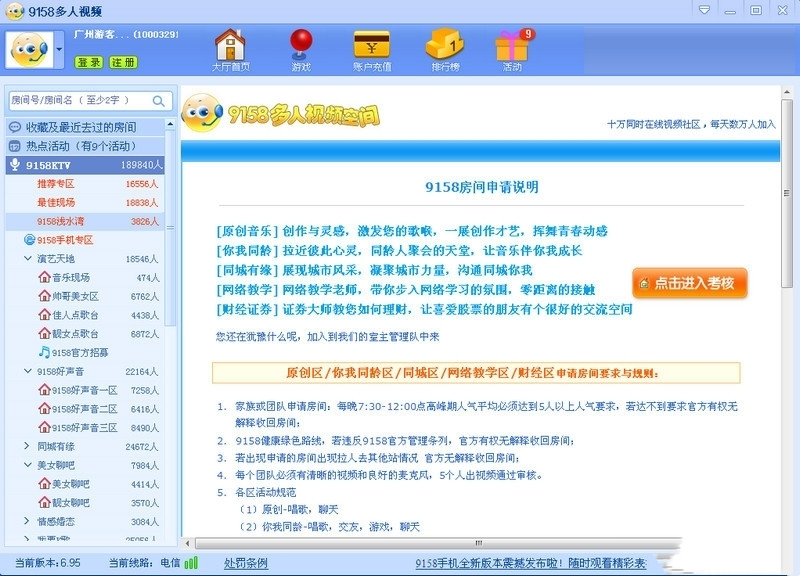Collapse the 9158好声音 category
This screenshot has width=800, height=576.
(x=28, y=371)
